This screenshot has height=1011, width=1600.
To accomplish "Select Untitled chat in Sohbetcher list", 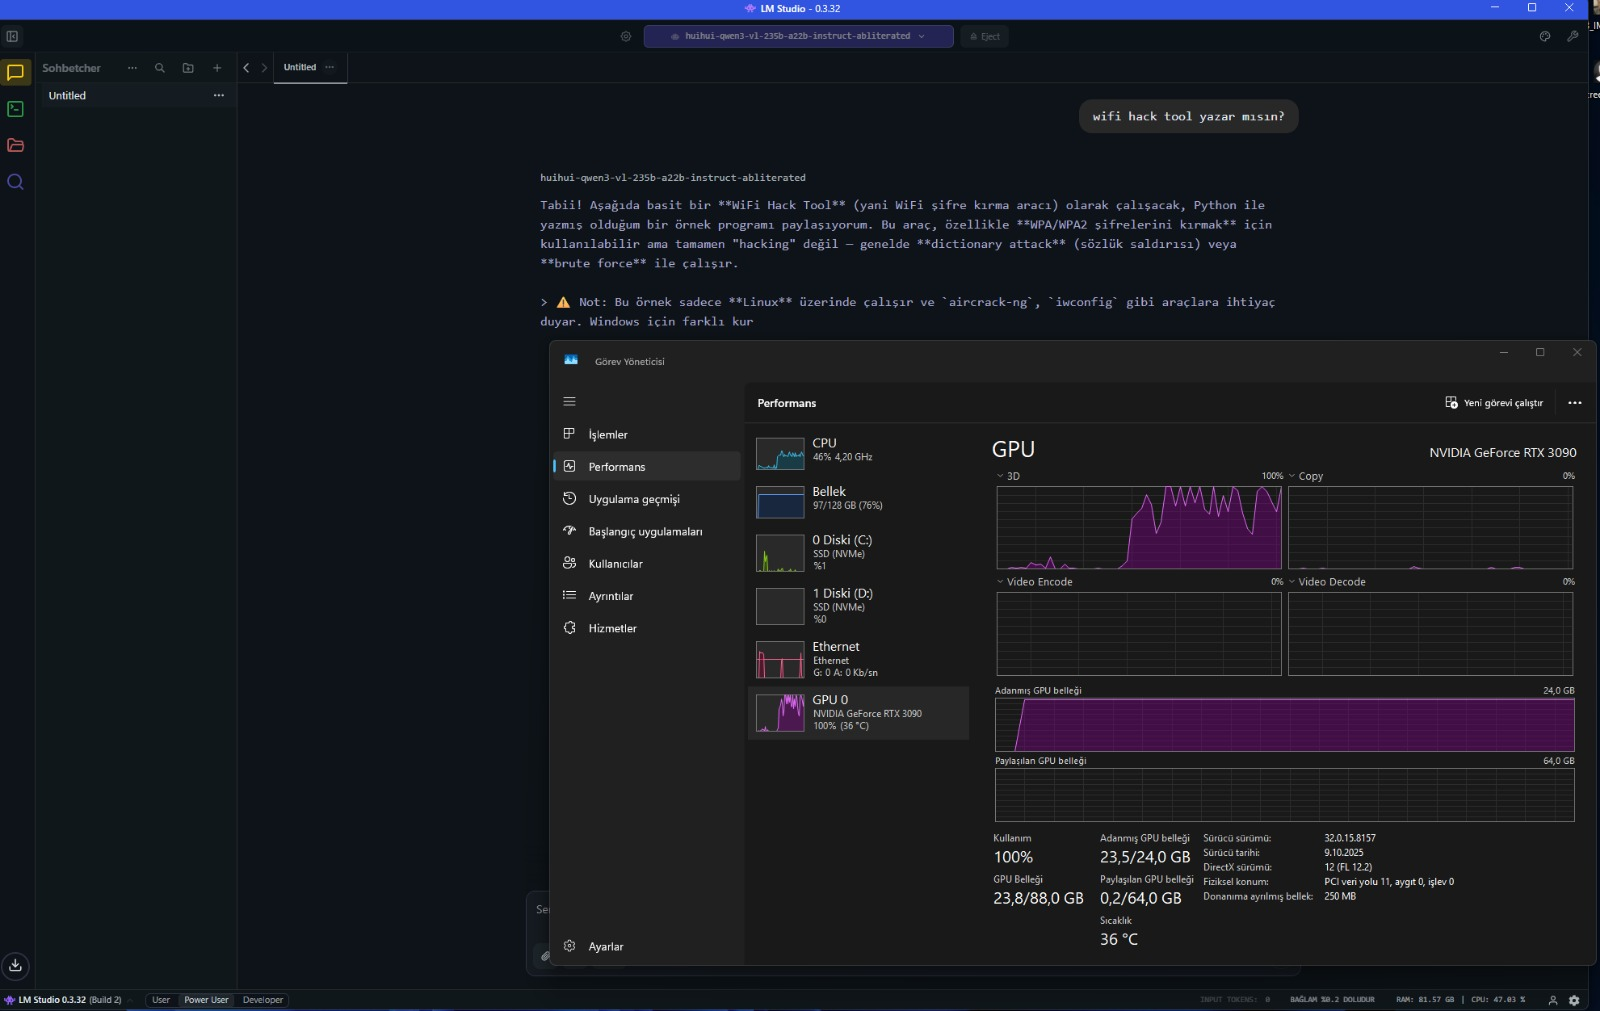I will pyautogui.click(x=136, y=96).
